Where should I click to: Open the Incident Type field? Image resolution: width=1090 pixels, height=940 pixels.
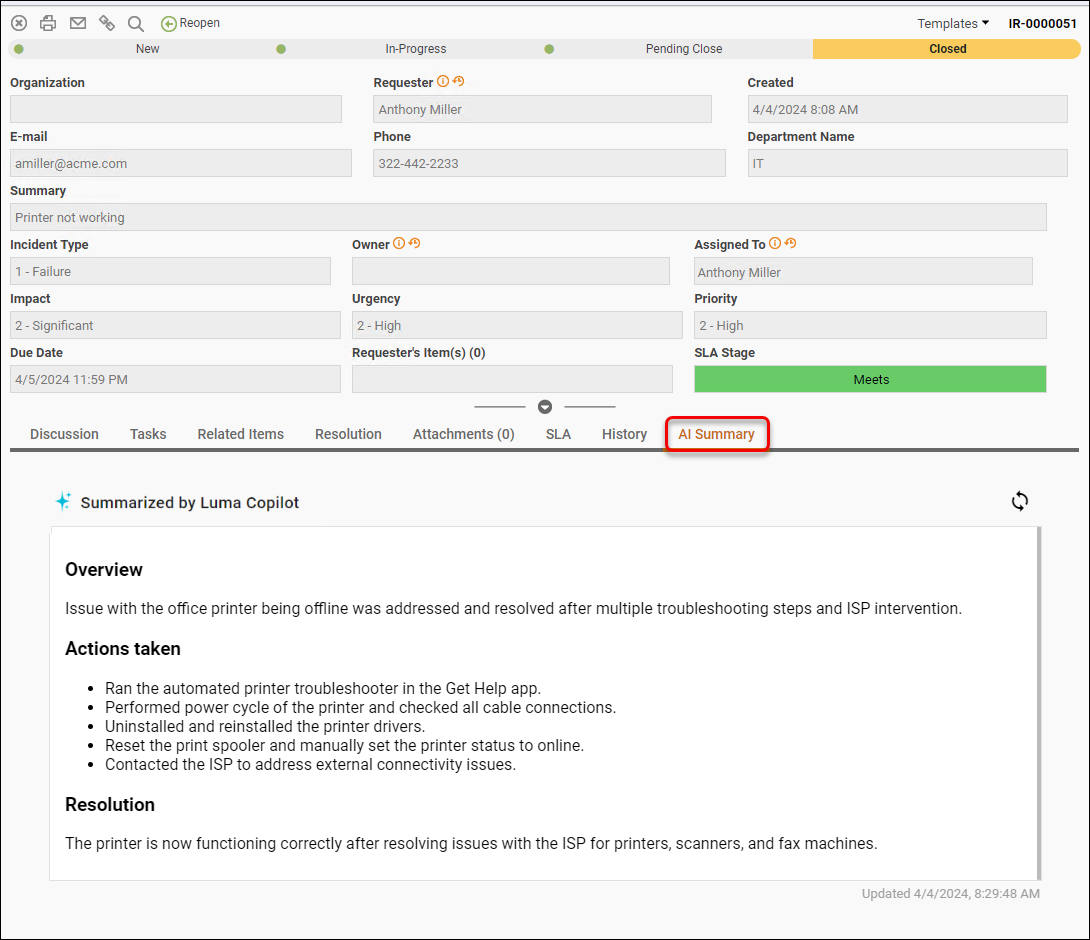coord(170,271)
